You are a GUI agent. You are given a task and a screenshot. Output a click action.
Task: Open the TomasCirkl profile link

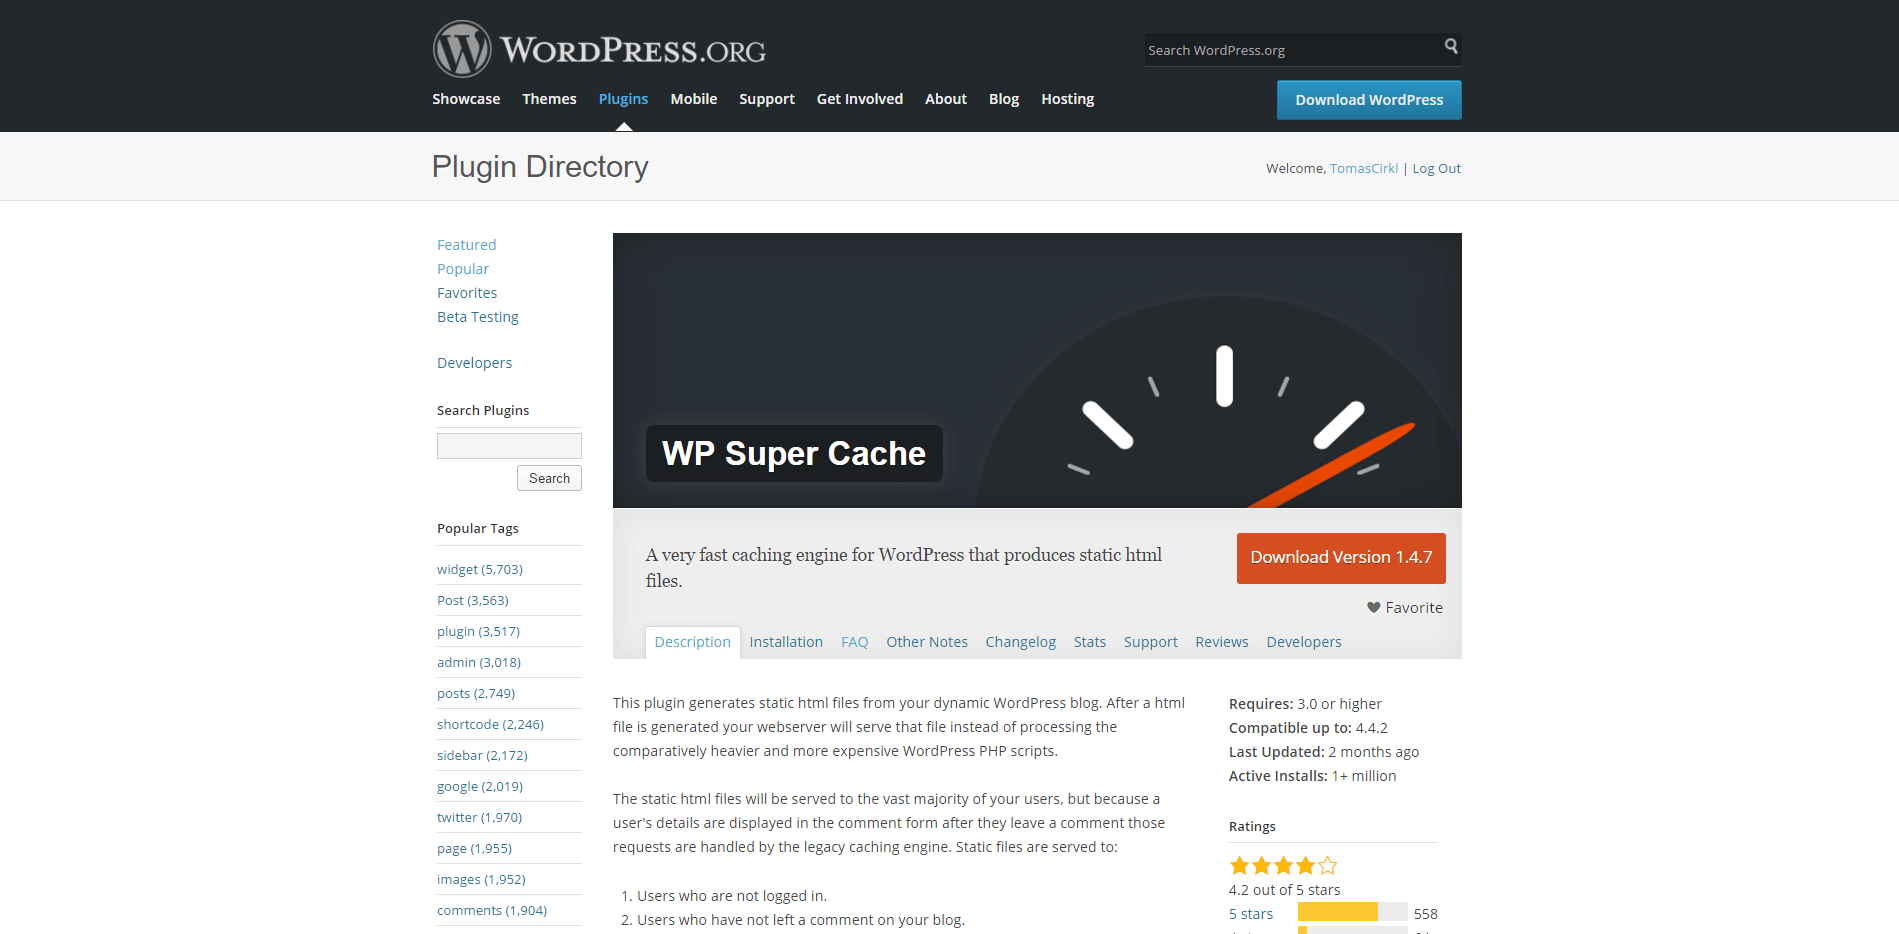coord(1364,168)
